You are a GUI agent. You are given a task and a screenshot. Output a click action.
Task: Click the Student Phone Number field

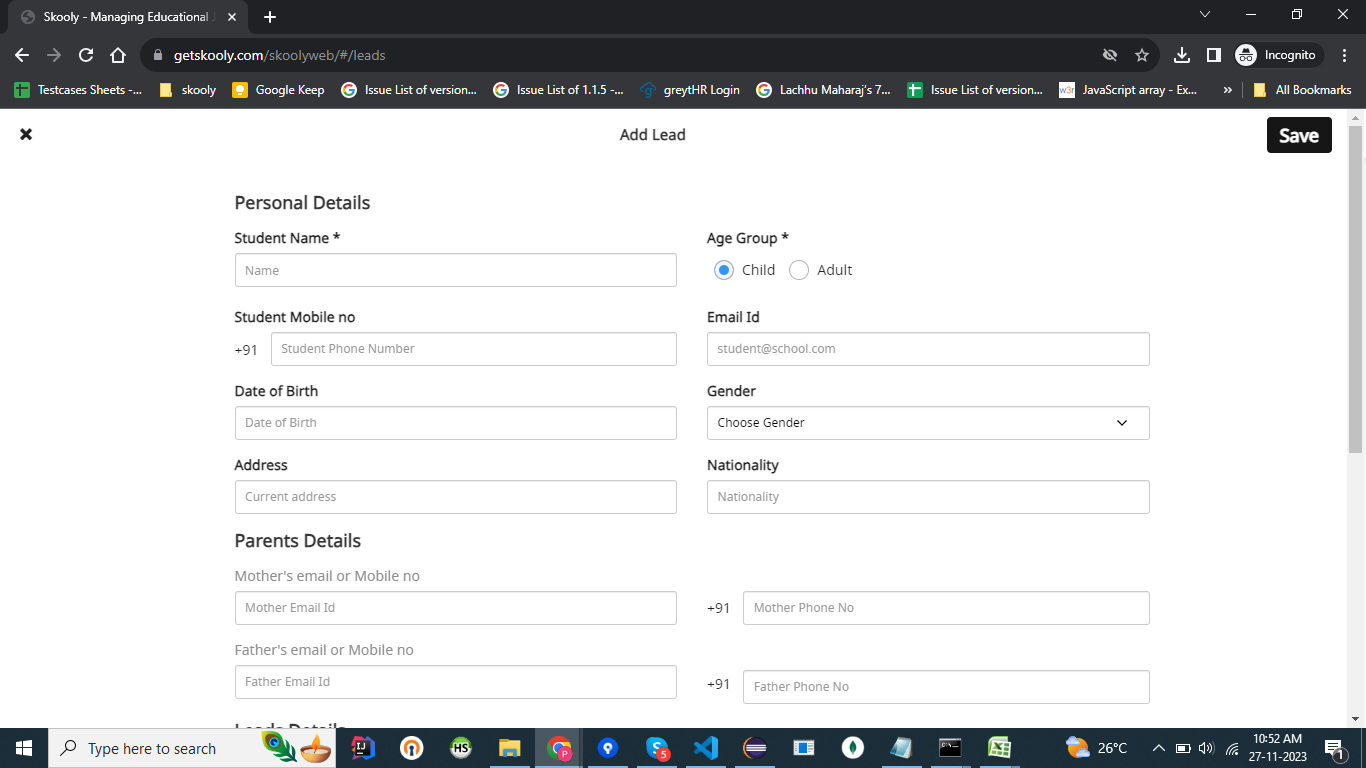[474, 349]
